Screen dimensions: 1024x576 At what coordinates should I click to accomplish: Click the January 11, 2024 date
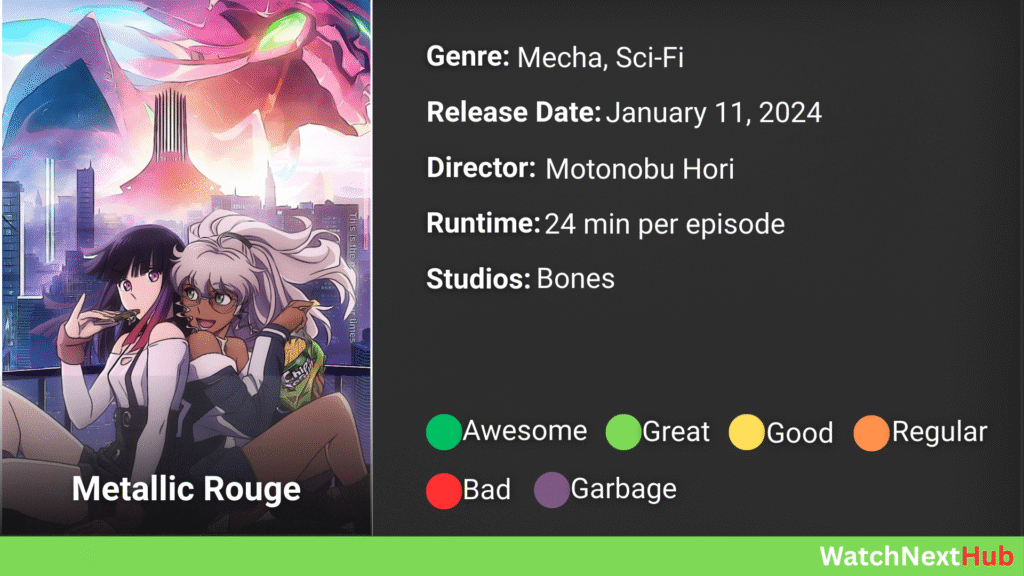point(714,113)
